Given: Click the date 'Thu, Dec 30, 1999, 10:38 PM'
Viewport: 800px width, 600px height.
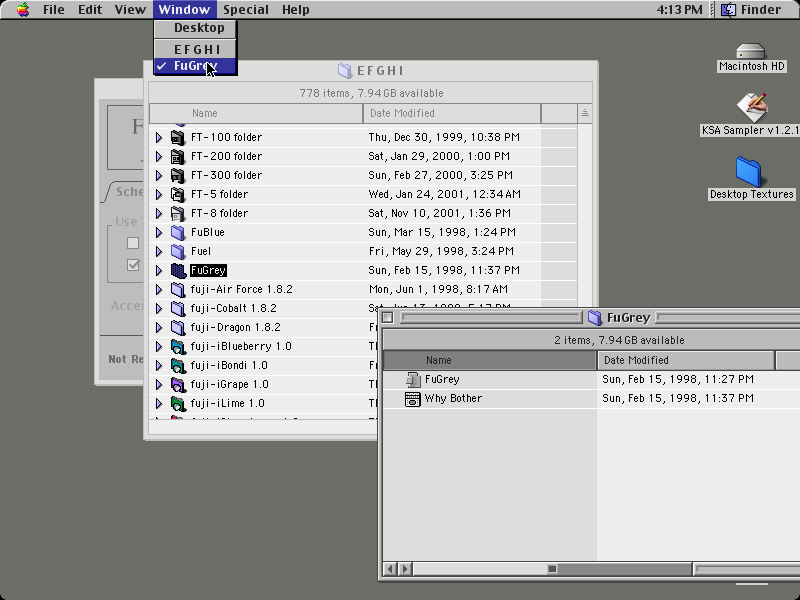Looking at the screenshot, I should point(444,137).
